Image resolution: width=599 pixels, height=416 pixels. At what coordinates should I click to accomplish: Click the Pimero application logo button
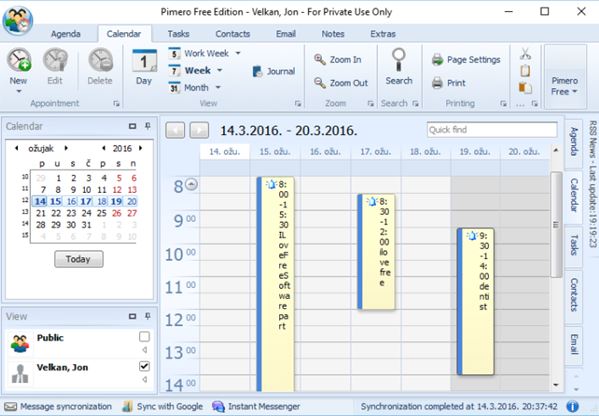tap(18, 20)
